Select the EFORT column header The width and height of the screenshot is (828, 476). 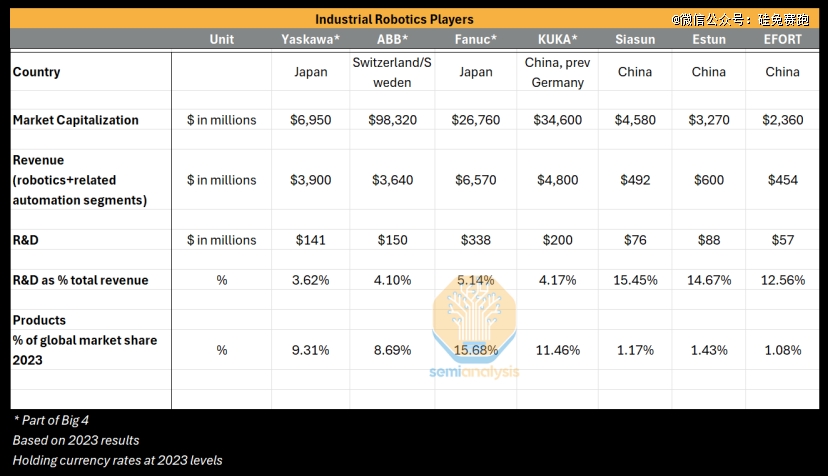click(x=783, y=40)
